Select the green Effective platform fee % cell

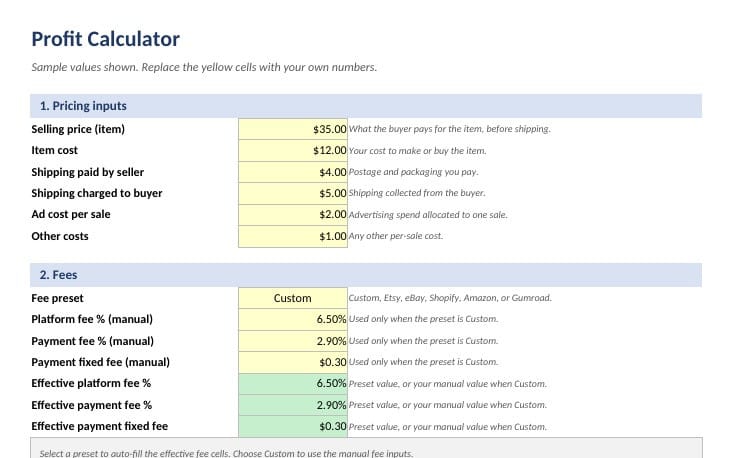[293, 383]
